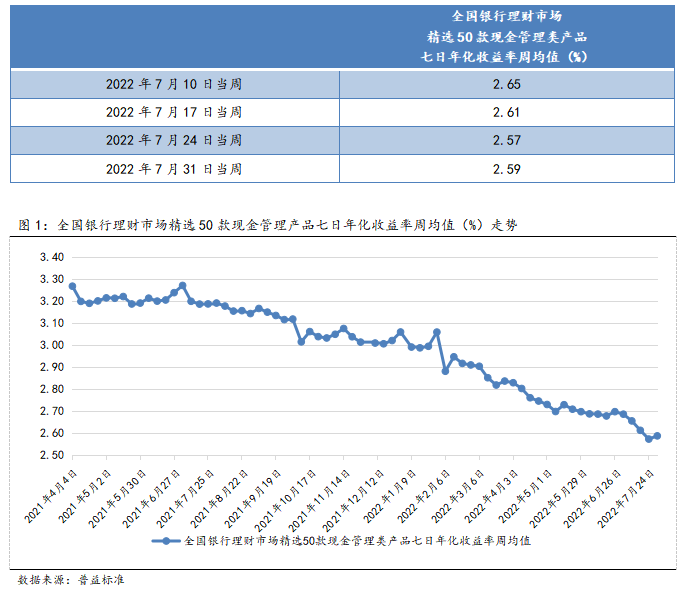Click the 2022年7月31日当周 row label
Screen dimensions: 686x591
pos(174,169)
